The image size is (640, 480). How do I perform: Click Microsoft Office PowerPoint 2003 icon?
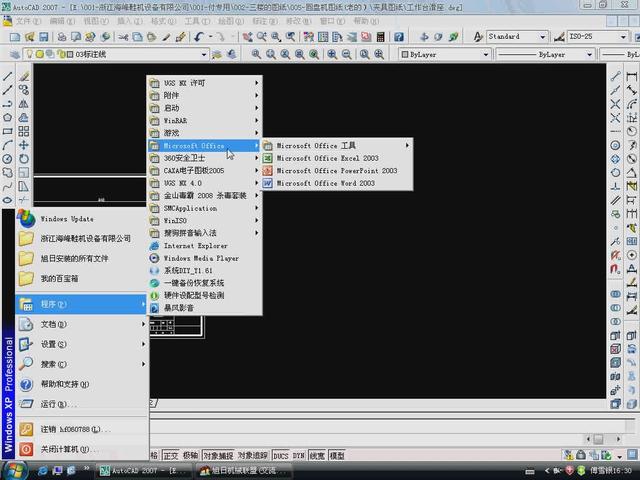267,171
